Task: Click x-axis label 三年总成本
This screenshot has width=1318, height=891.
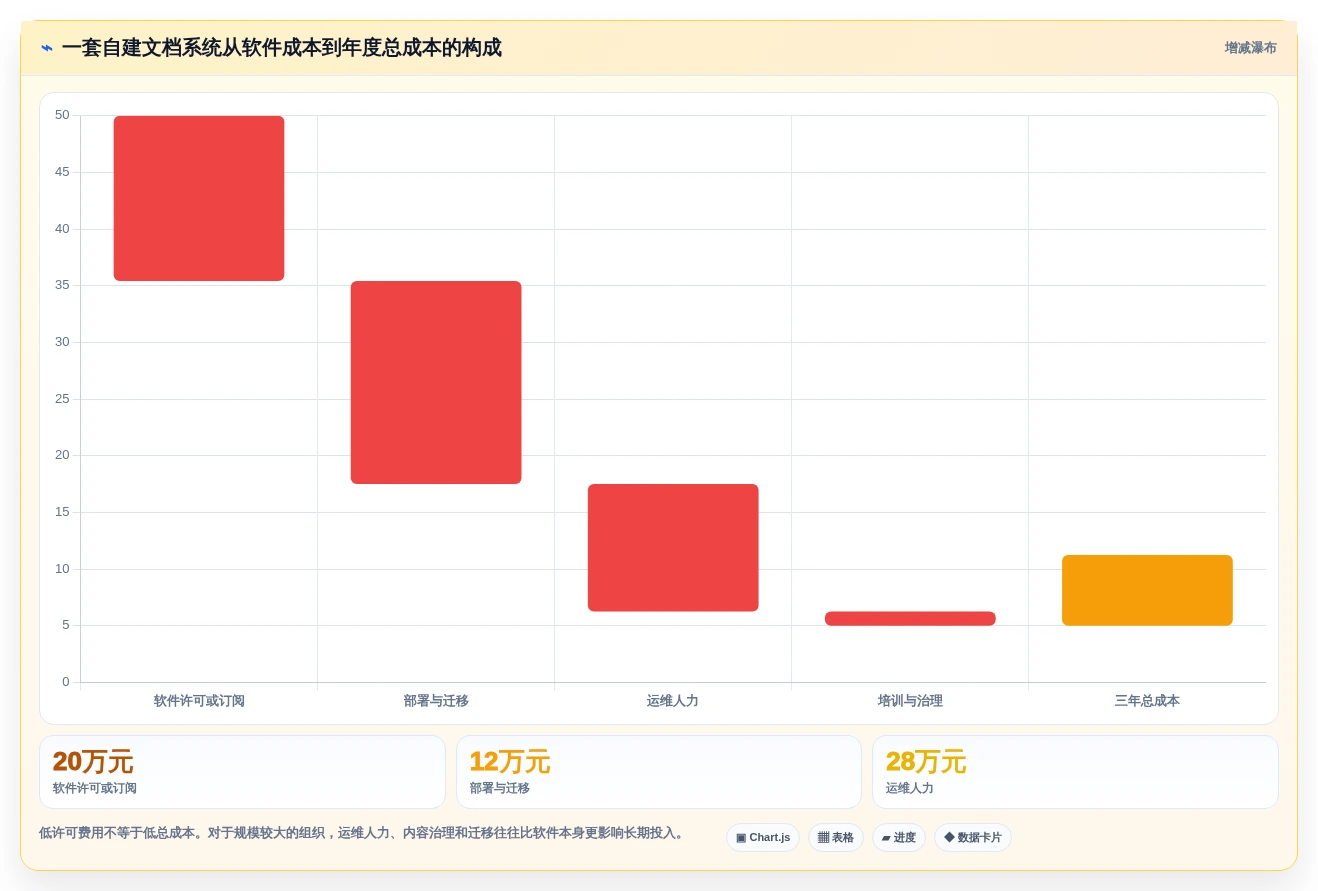Action: (x=1147, y=701)
